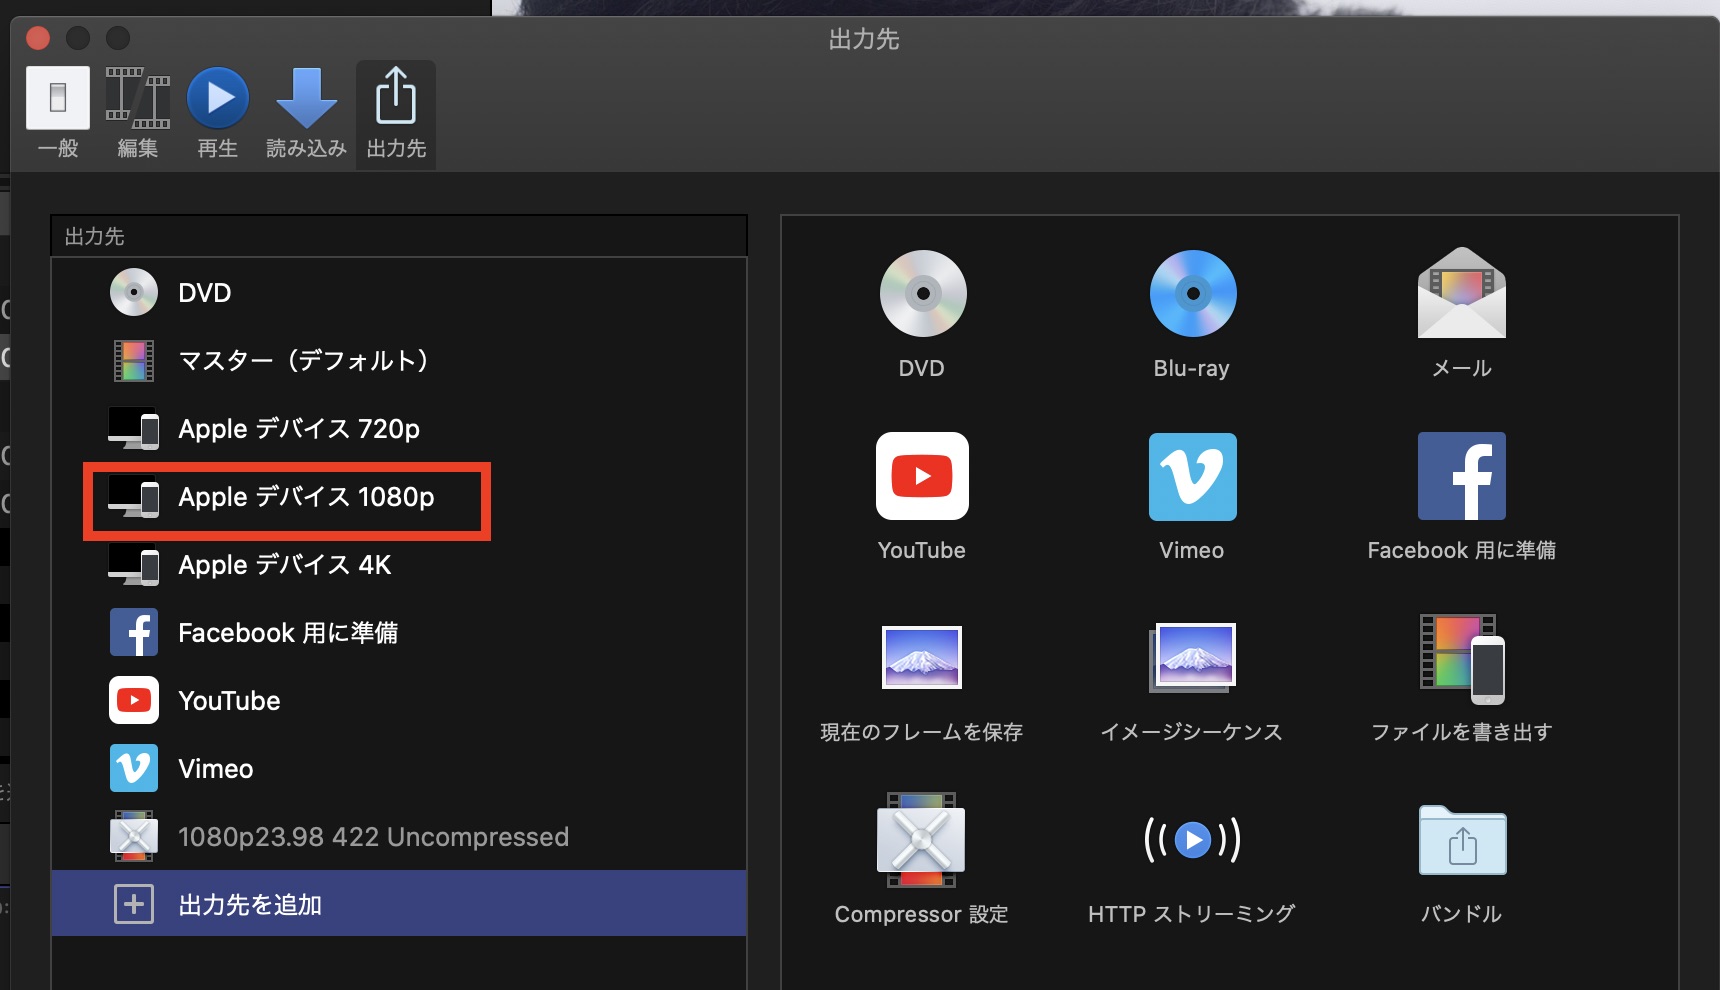Choose the DVD disc in the destination grid
The width and height of the screenshot is (1720, 990).
click(922, 293)
